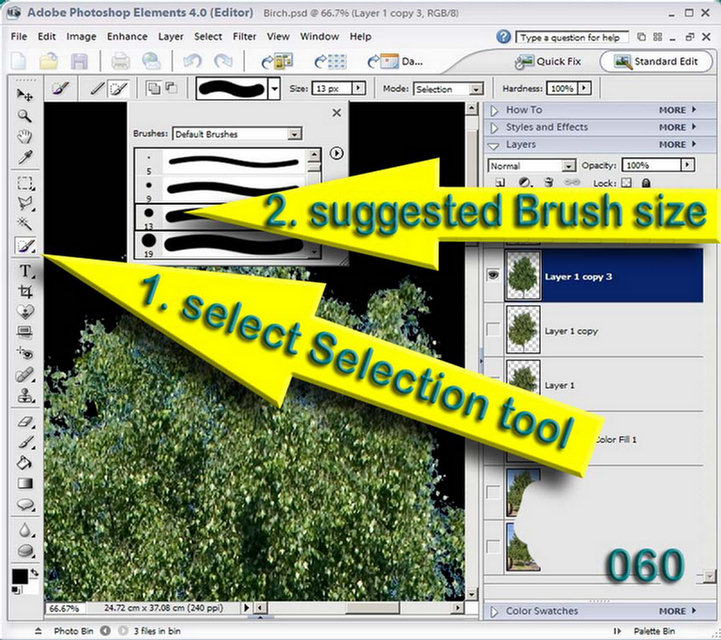Click the Save floppy-disk icon
This screenshot has height=640, width=721.
click(x=79, y=62)
